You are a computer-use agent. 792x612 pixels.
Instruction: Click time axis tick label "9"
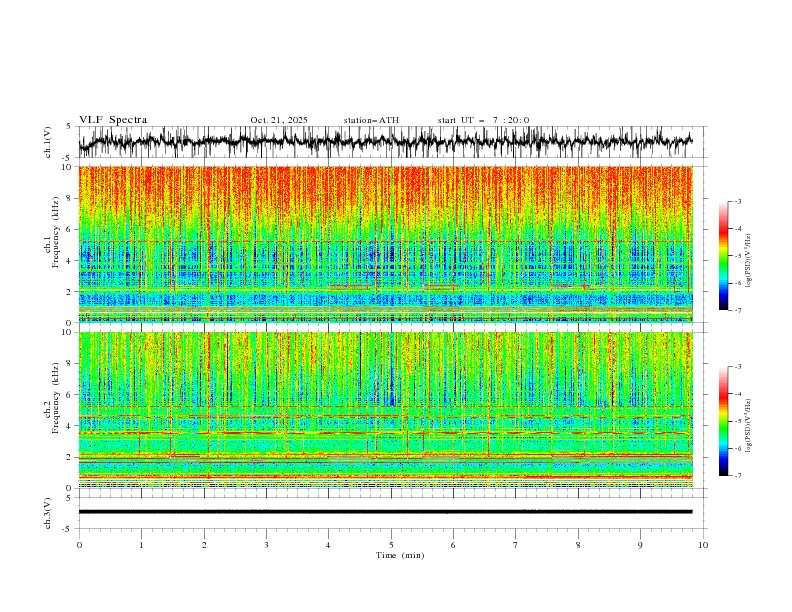coord(640,545)
